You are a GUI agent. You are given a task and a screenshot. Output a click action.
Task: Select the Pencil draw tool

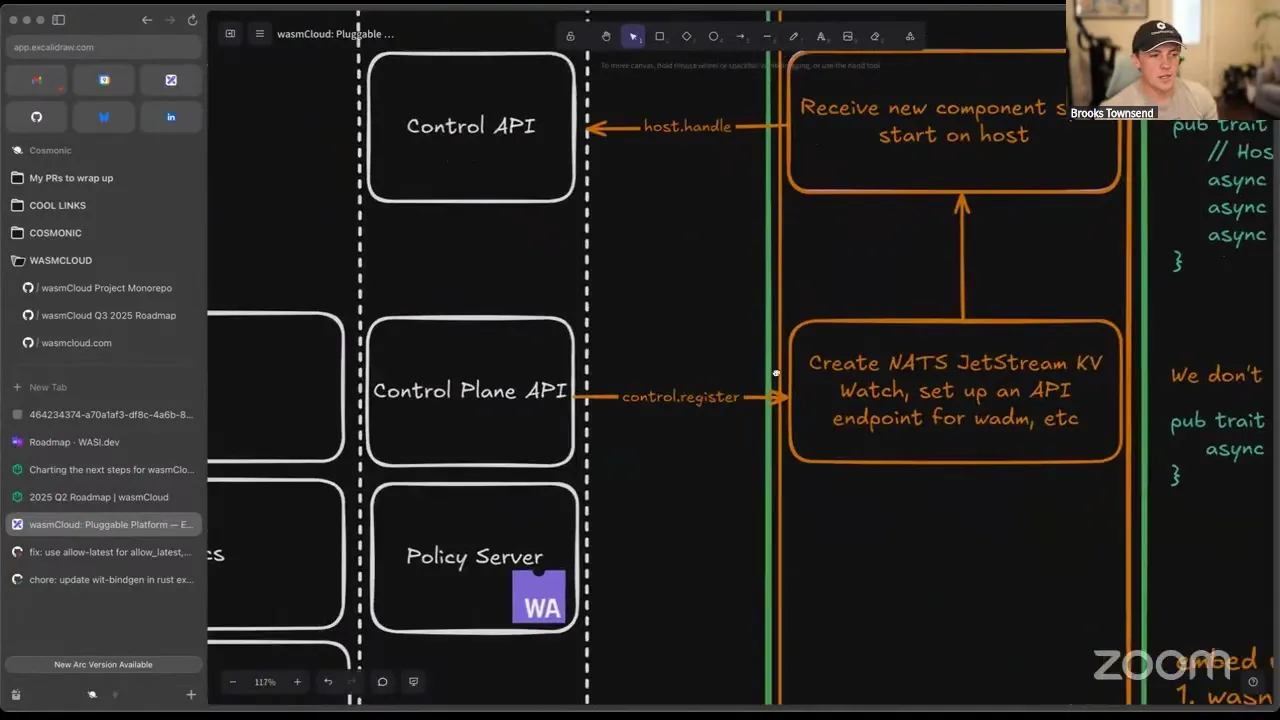pyautogui.click(x=794, y=36)
